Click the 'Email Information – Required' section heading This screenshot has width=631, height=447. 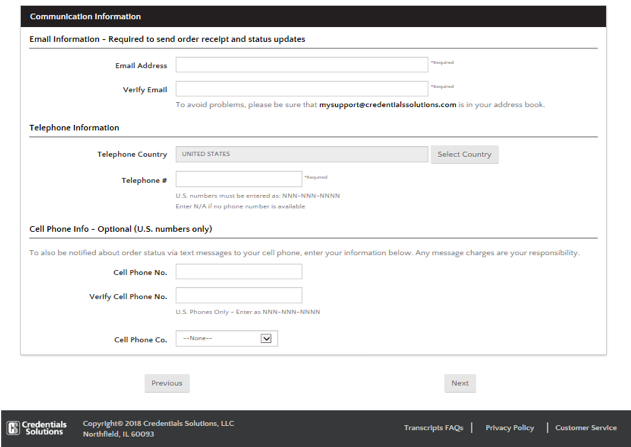point(167,39)
